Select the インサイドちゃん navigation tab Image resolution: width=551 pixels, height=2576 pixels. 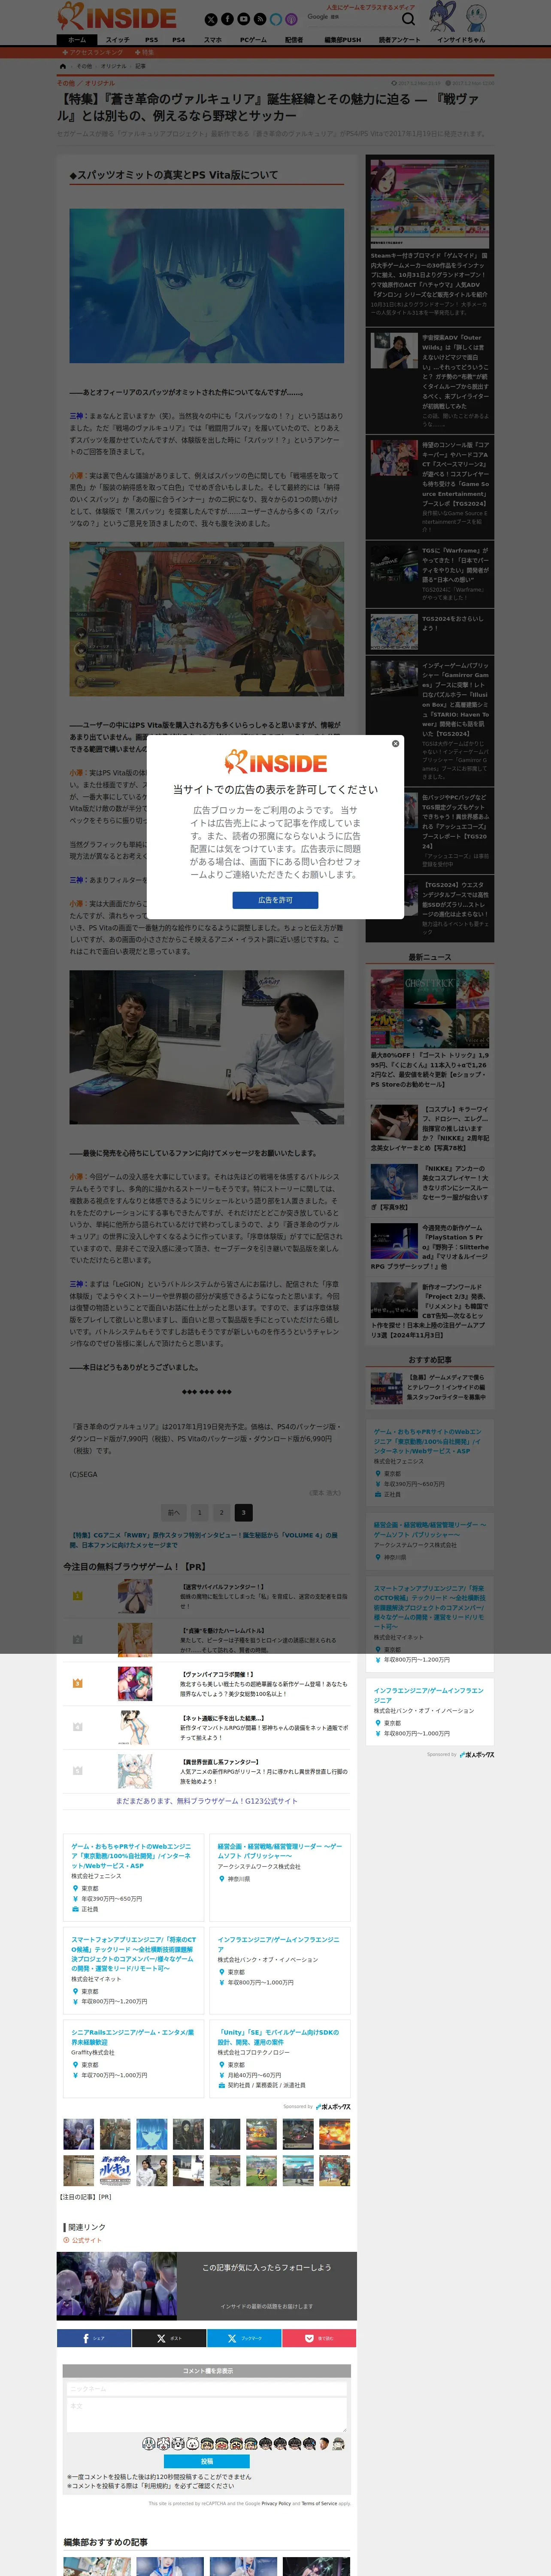[461, 40]
